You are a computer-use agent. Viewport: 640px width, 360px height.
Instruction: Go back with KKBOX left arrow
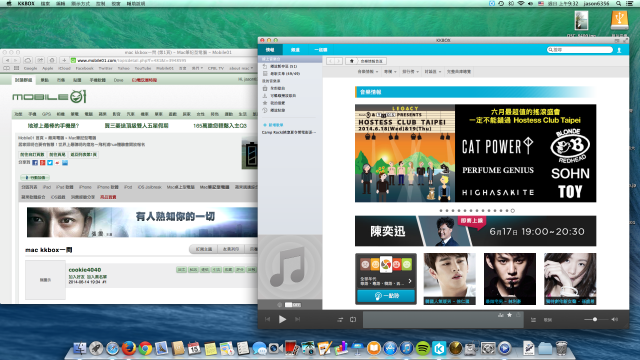coord(330,61)
